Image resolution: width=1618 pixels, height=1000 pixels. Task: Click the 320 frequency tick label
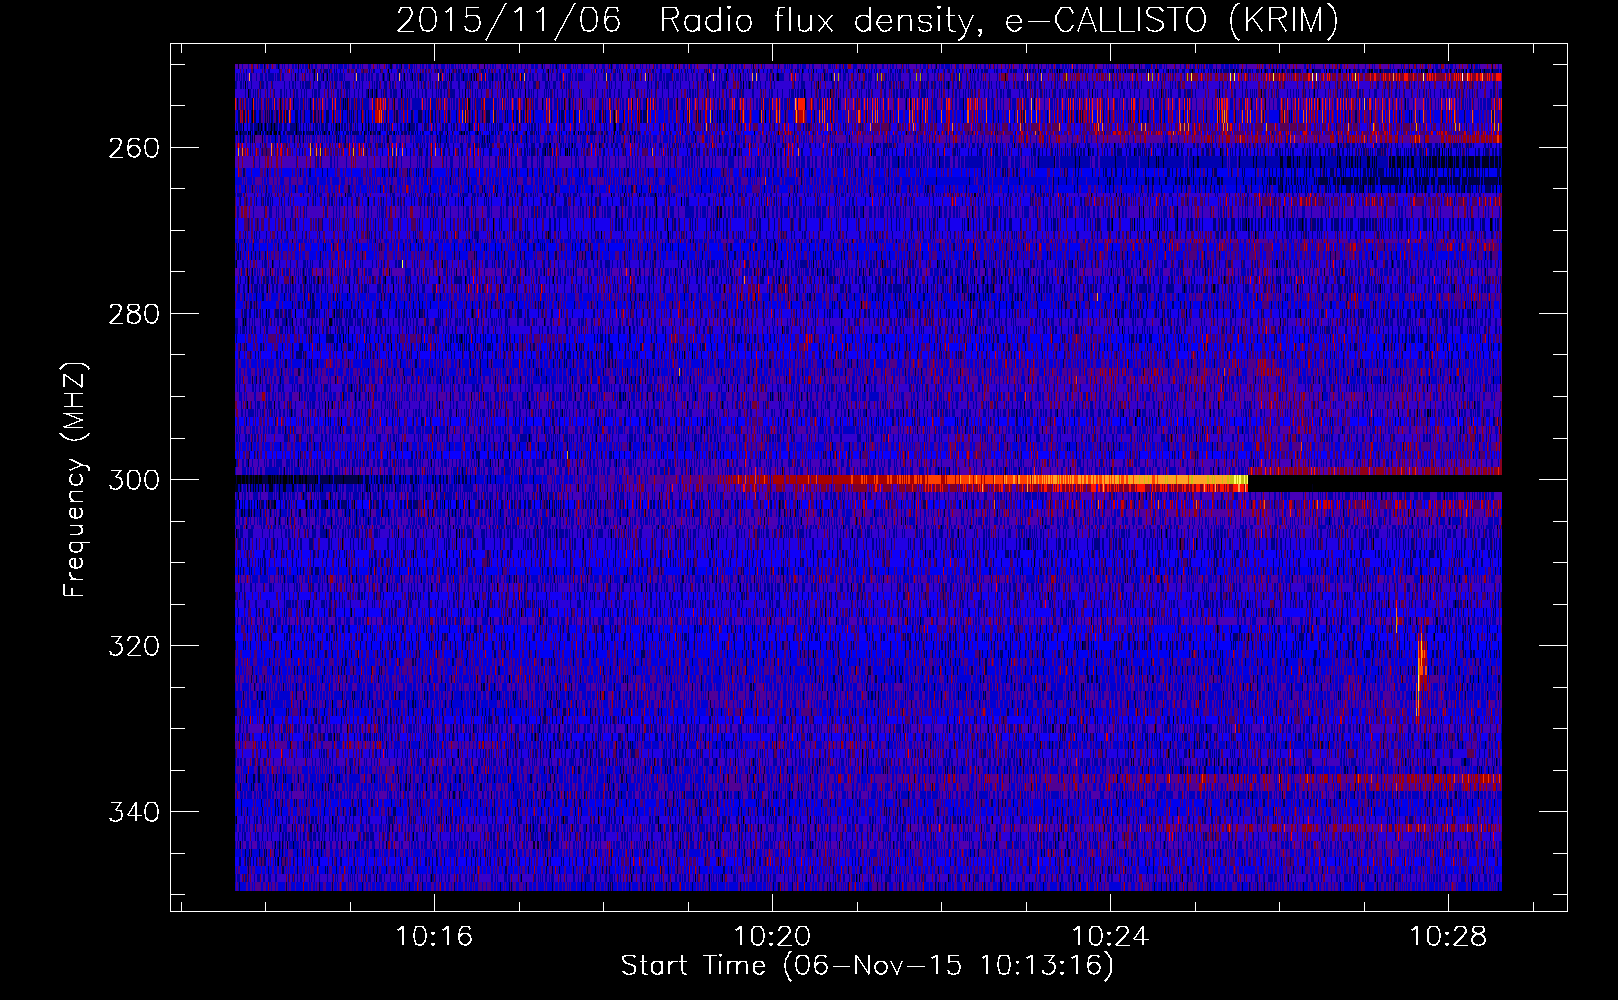click(x=133, y=646)
